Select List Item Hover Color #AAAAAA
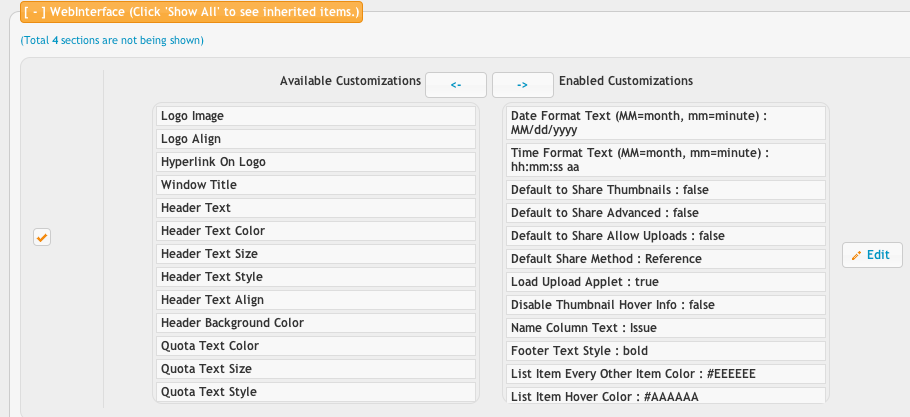Image resolution: width=910 pixels, height=417 pixels. (x=666, y=396)
